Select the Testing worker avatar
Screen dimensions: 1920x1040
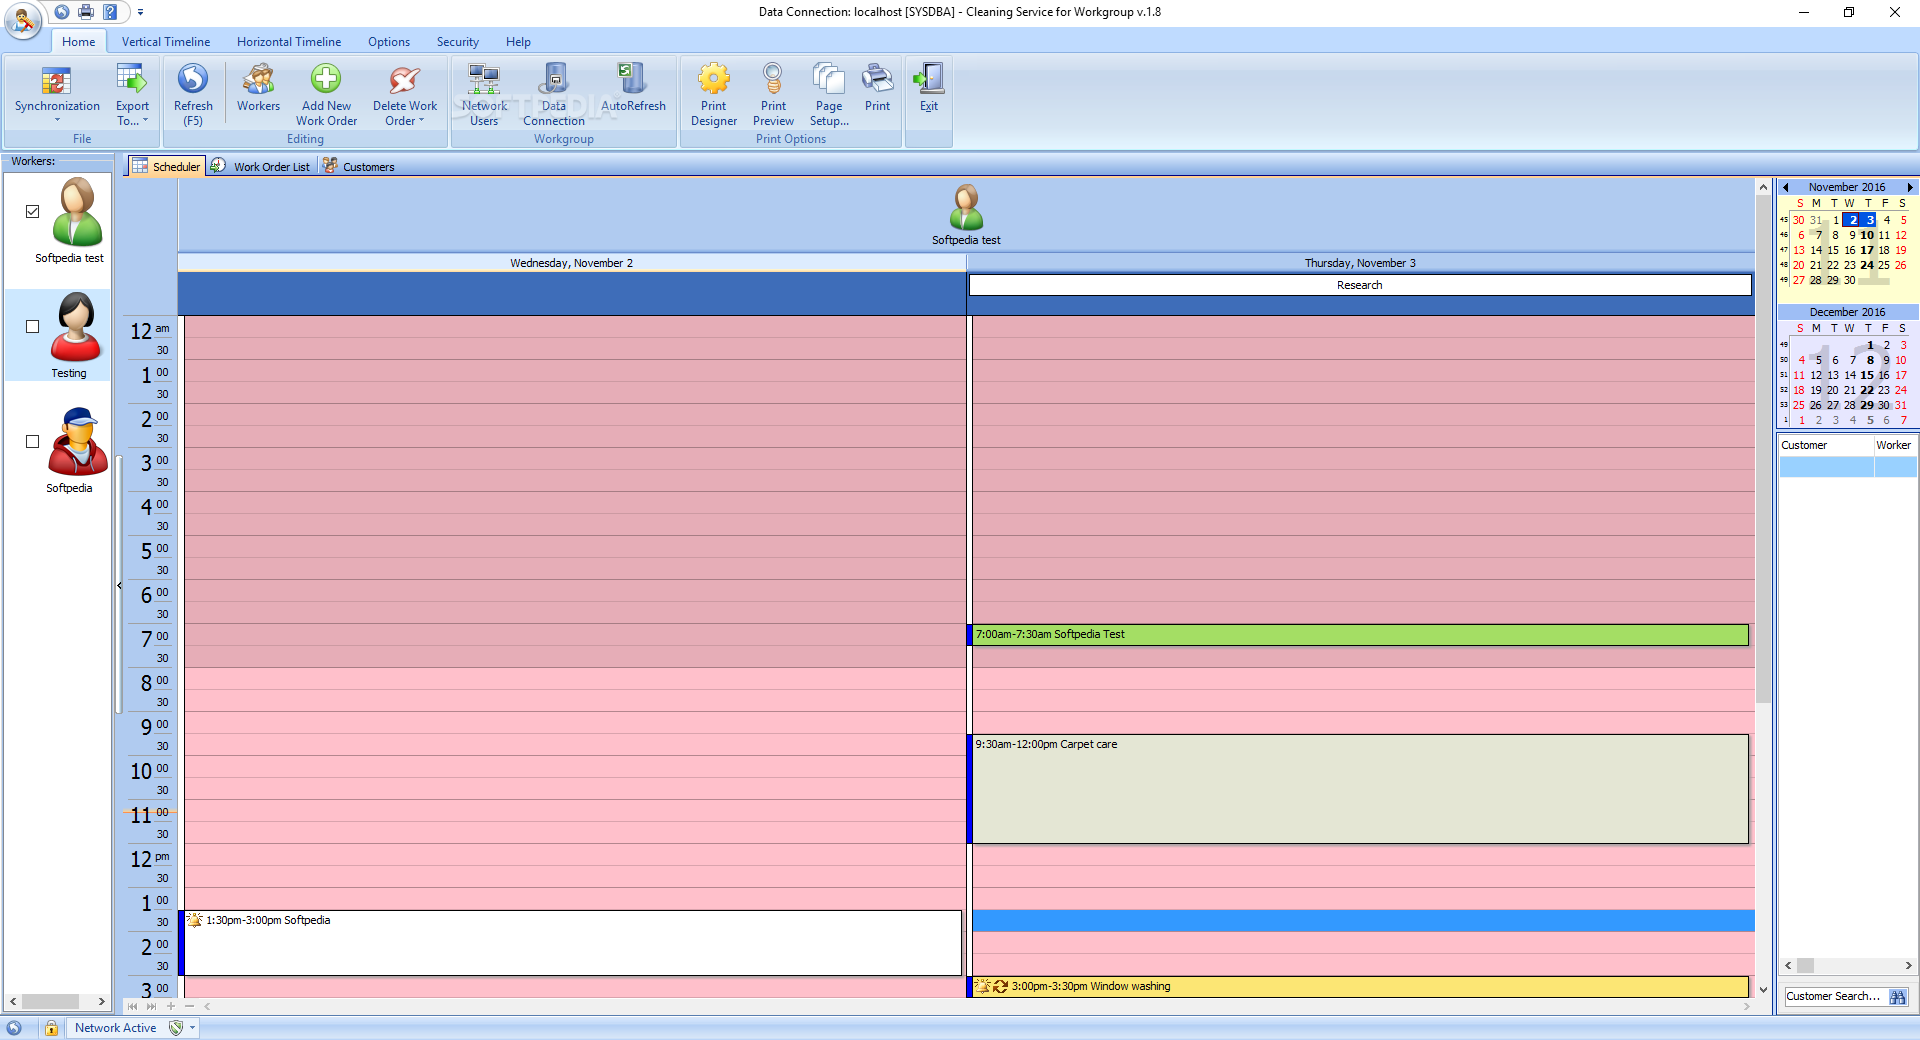76,327
